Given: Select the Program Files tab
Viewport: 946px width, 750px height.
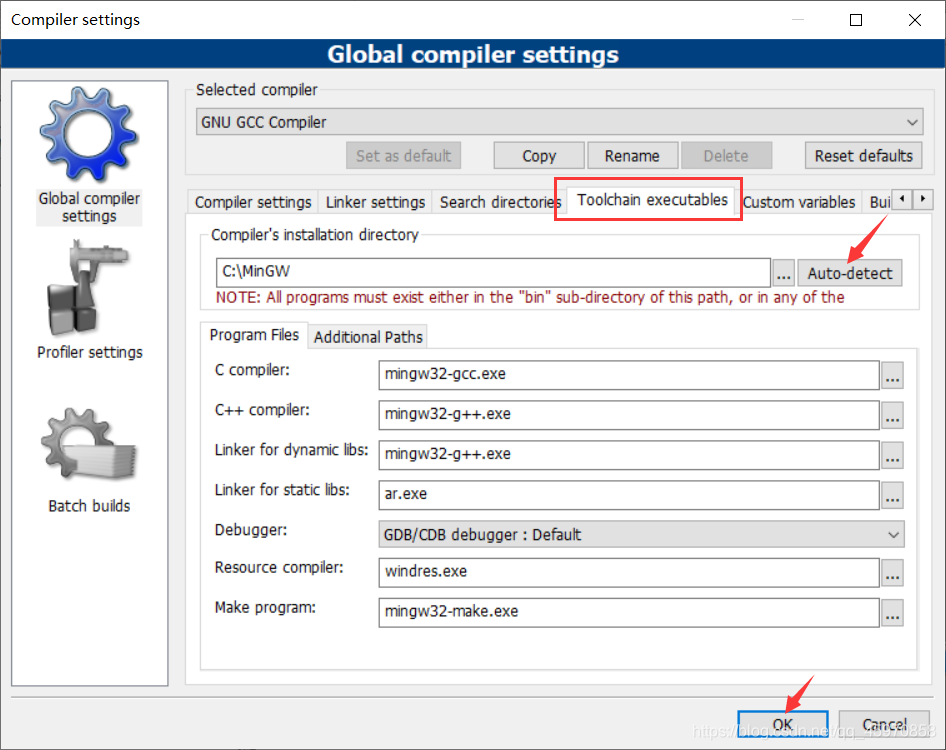Looking at the screenshot, I should click(254, 335).
